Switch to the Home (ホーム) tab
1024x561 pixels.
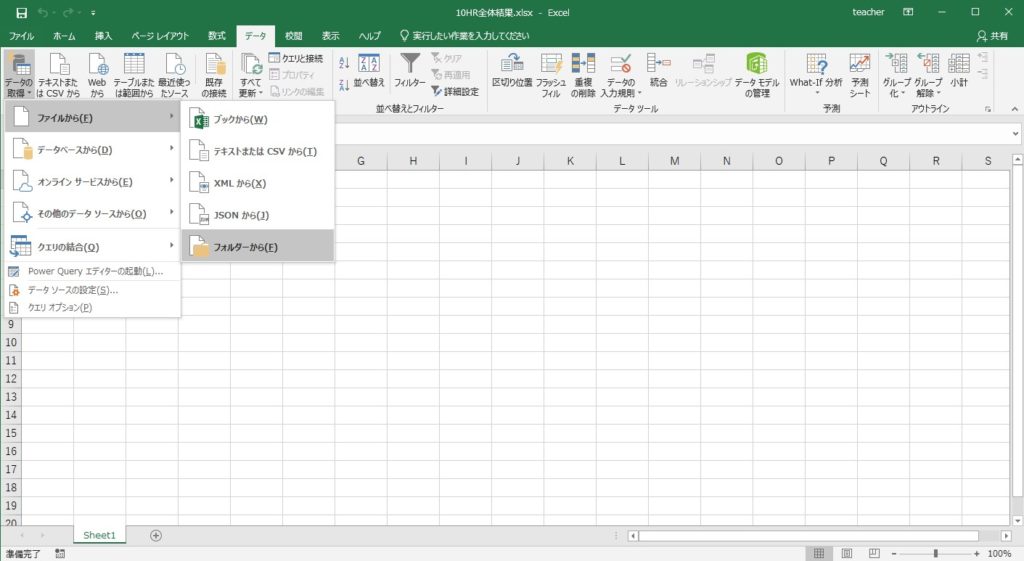coord(64,36)
